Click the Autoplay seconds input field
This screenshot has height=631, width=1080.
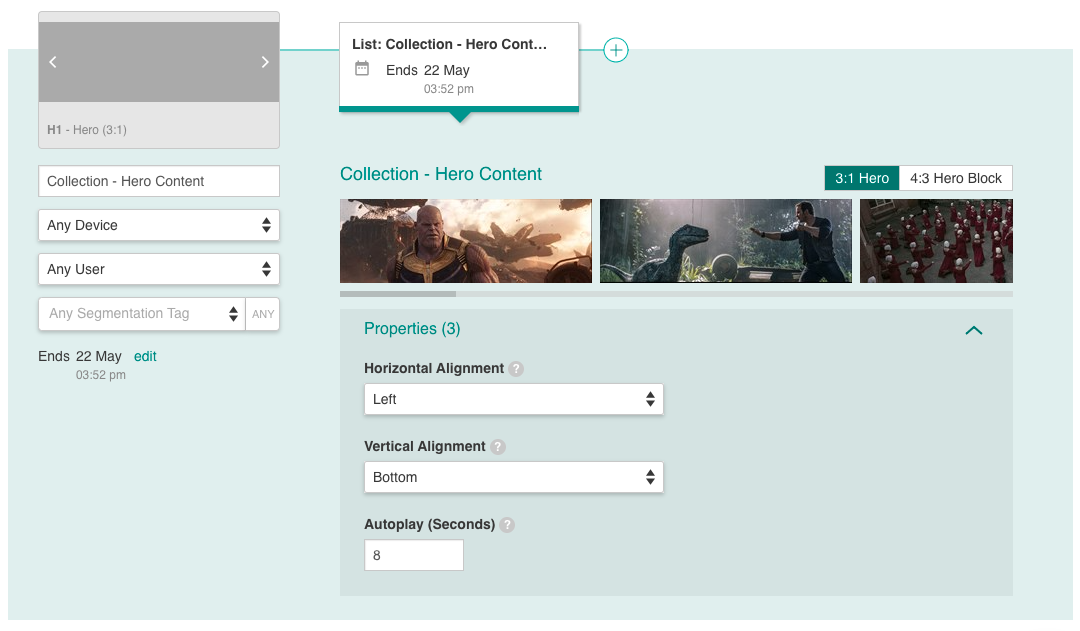[x=414, y=555]
